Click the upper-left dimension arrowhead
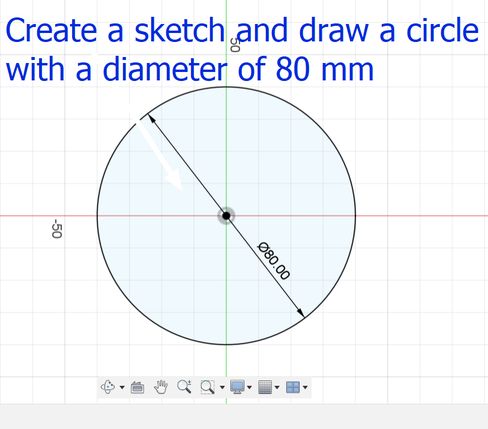Screen dimensions: 488x429 click(152, 118)
